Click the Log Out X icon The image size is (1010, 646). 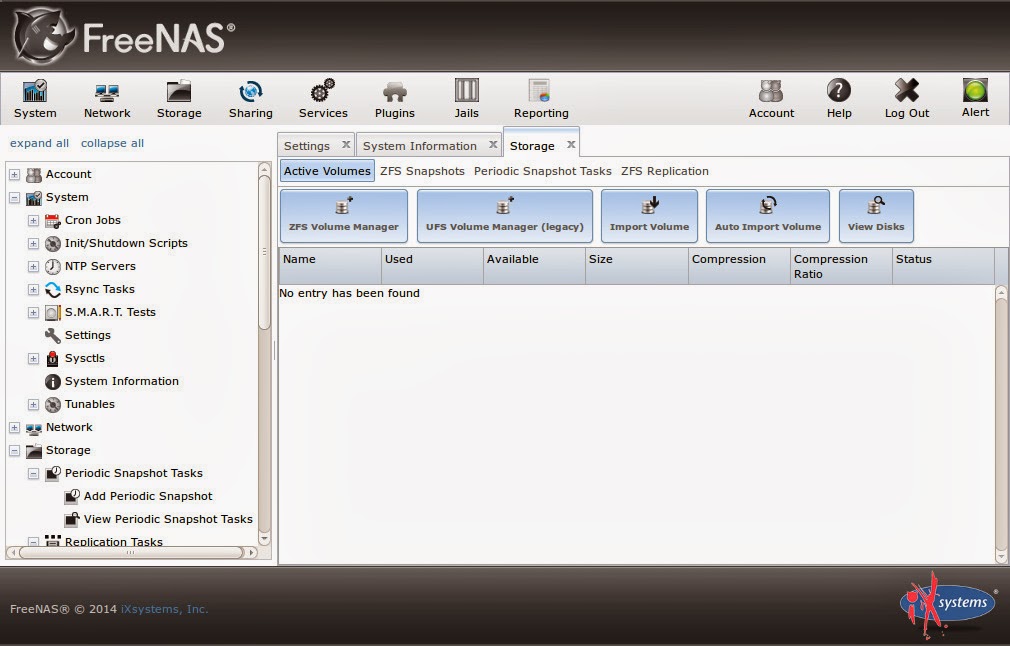906,91
